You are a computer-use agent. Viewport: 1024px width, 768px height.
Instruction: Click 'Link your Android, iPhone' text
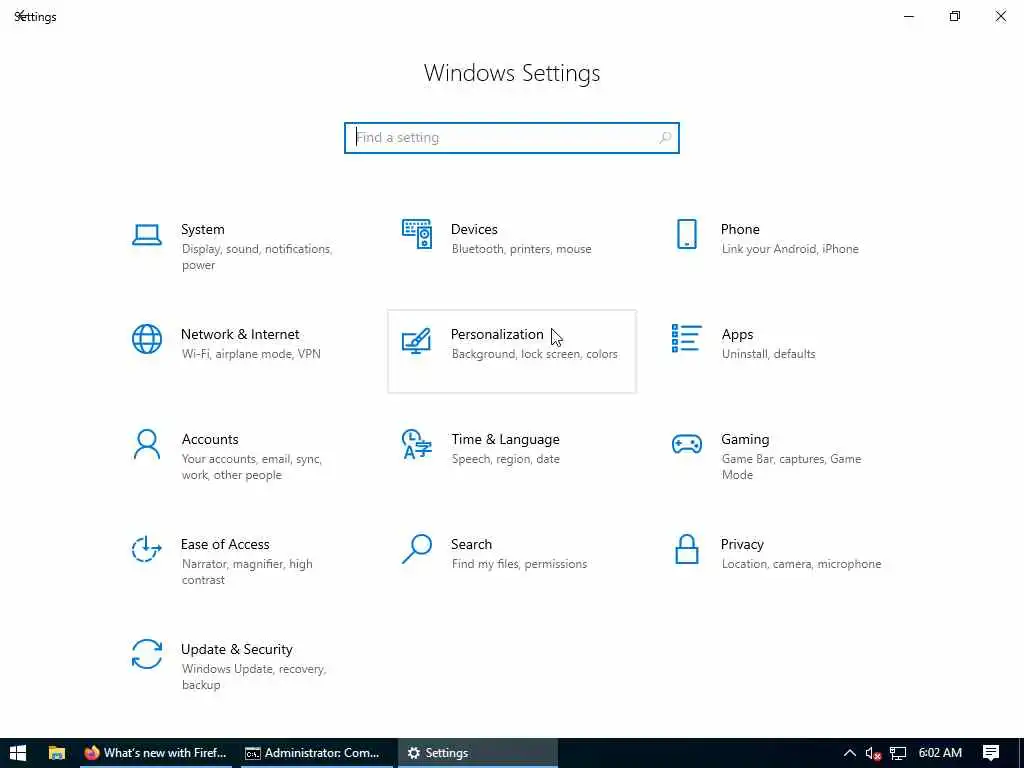[790, 249]
